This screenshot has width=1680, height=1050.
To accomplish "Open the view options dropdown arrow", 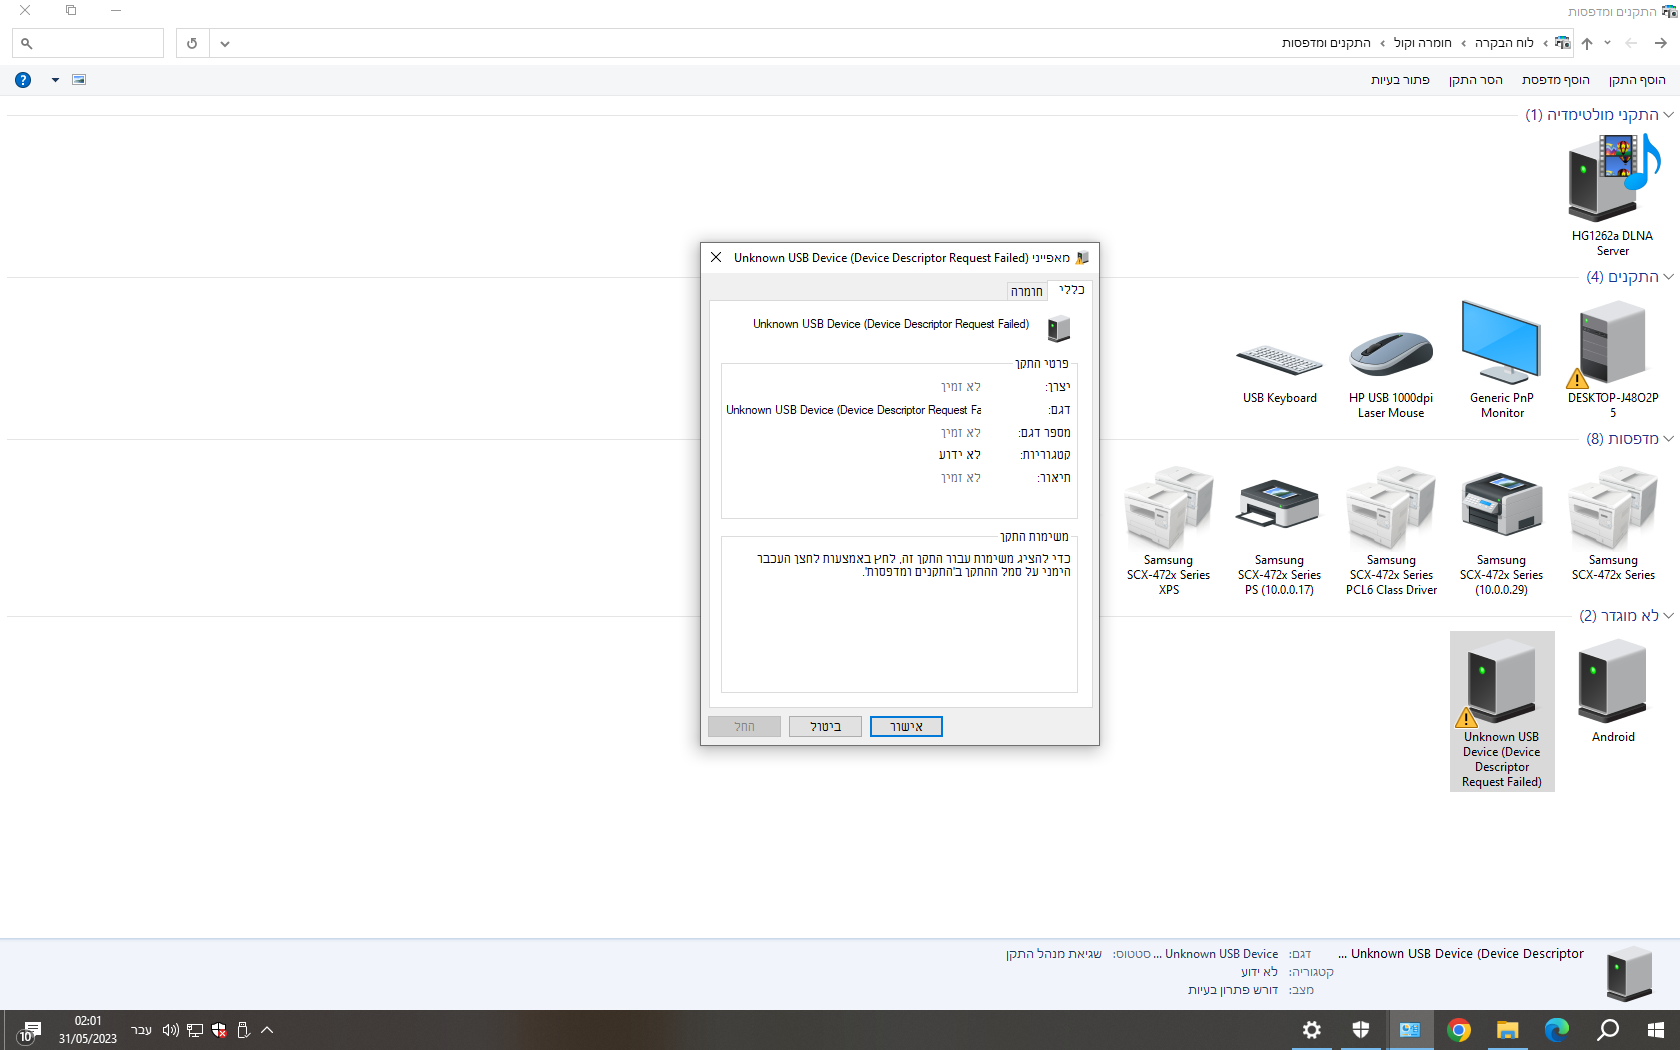I will 55,80.
